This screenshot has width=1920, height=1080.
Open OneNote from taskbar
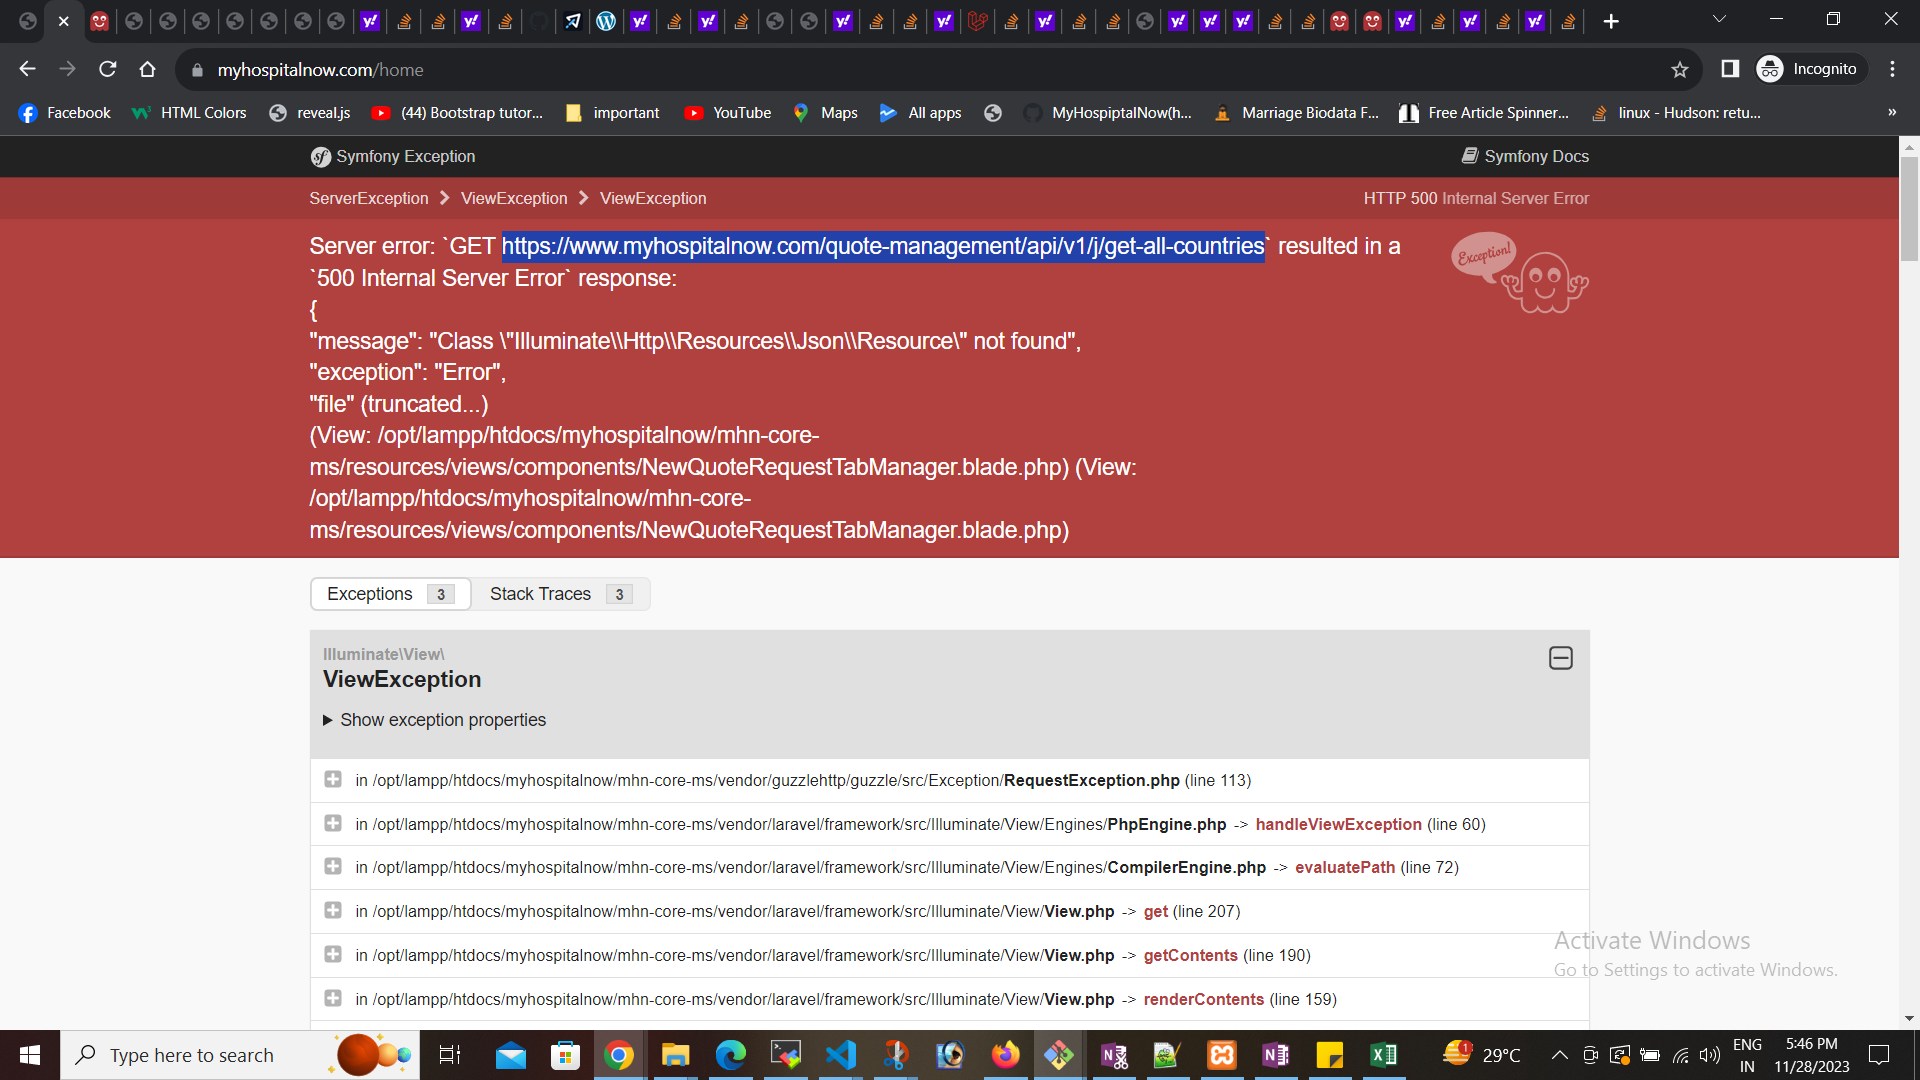[1276, 1055]
